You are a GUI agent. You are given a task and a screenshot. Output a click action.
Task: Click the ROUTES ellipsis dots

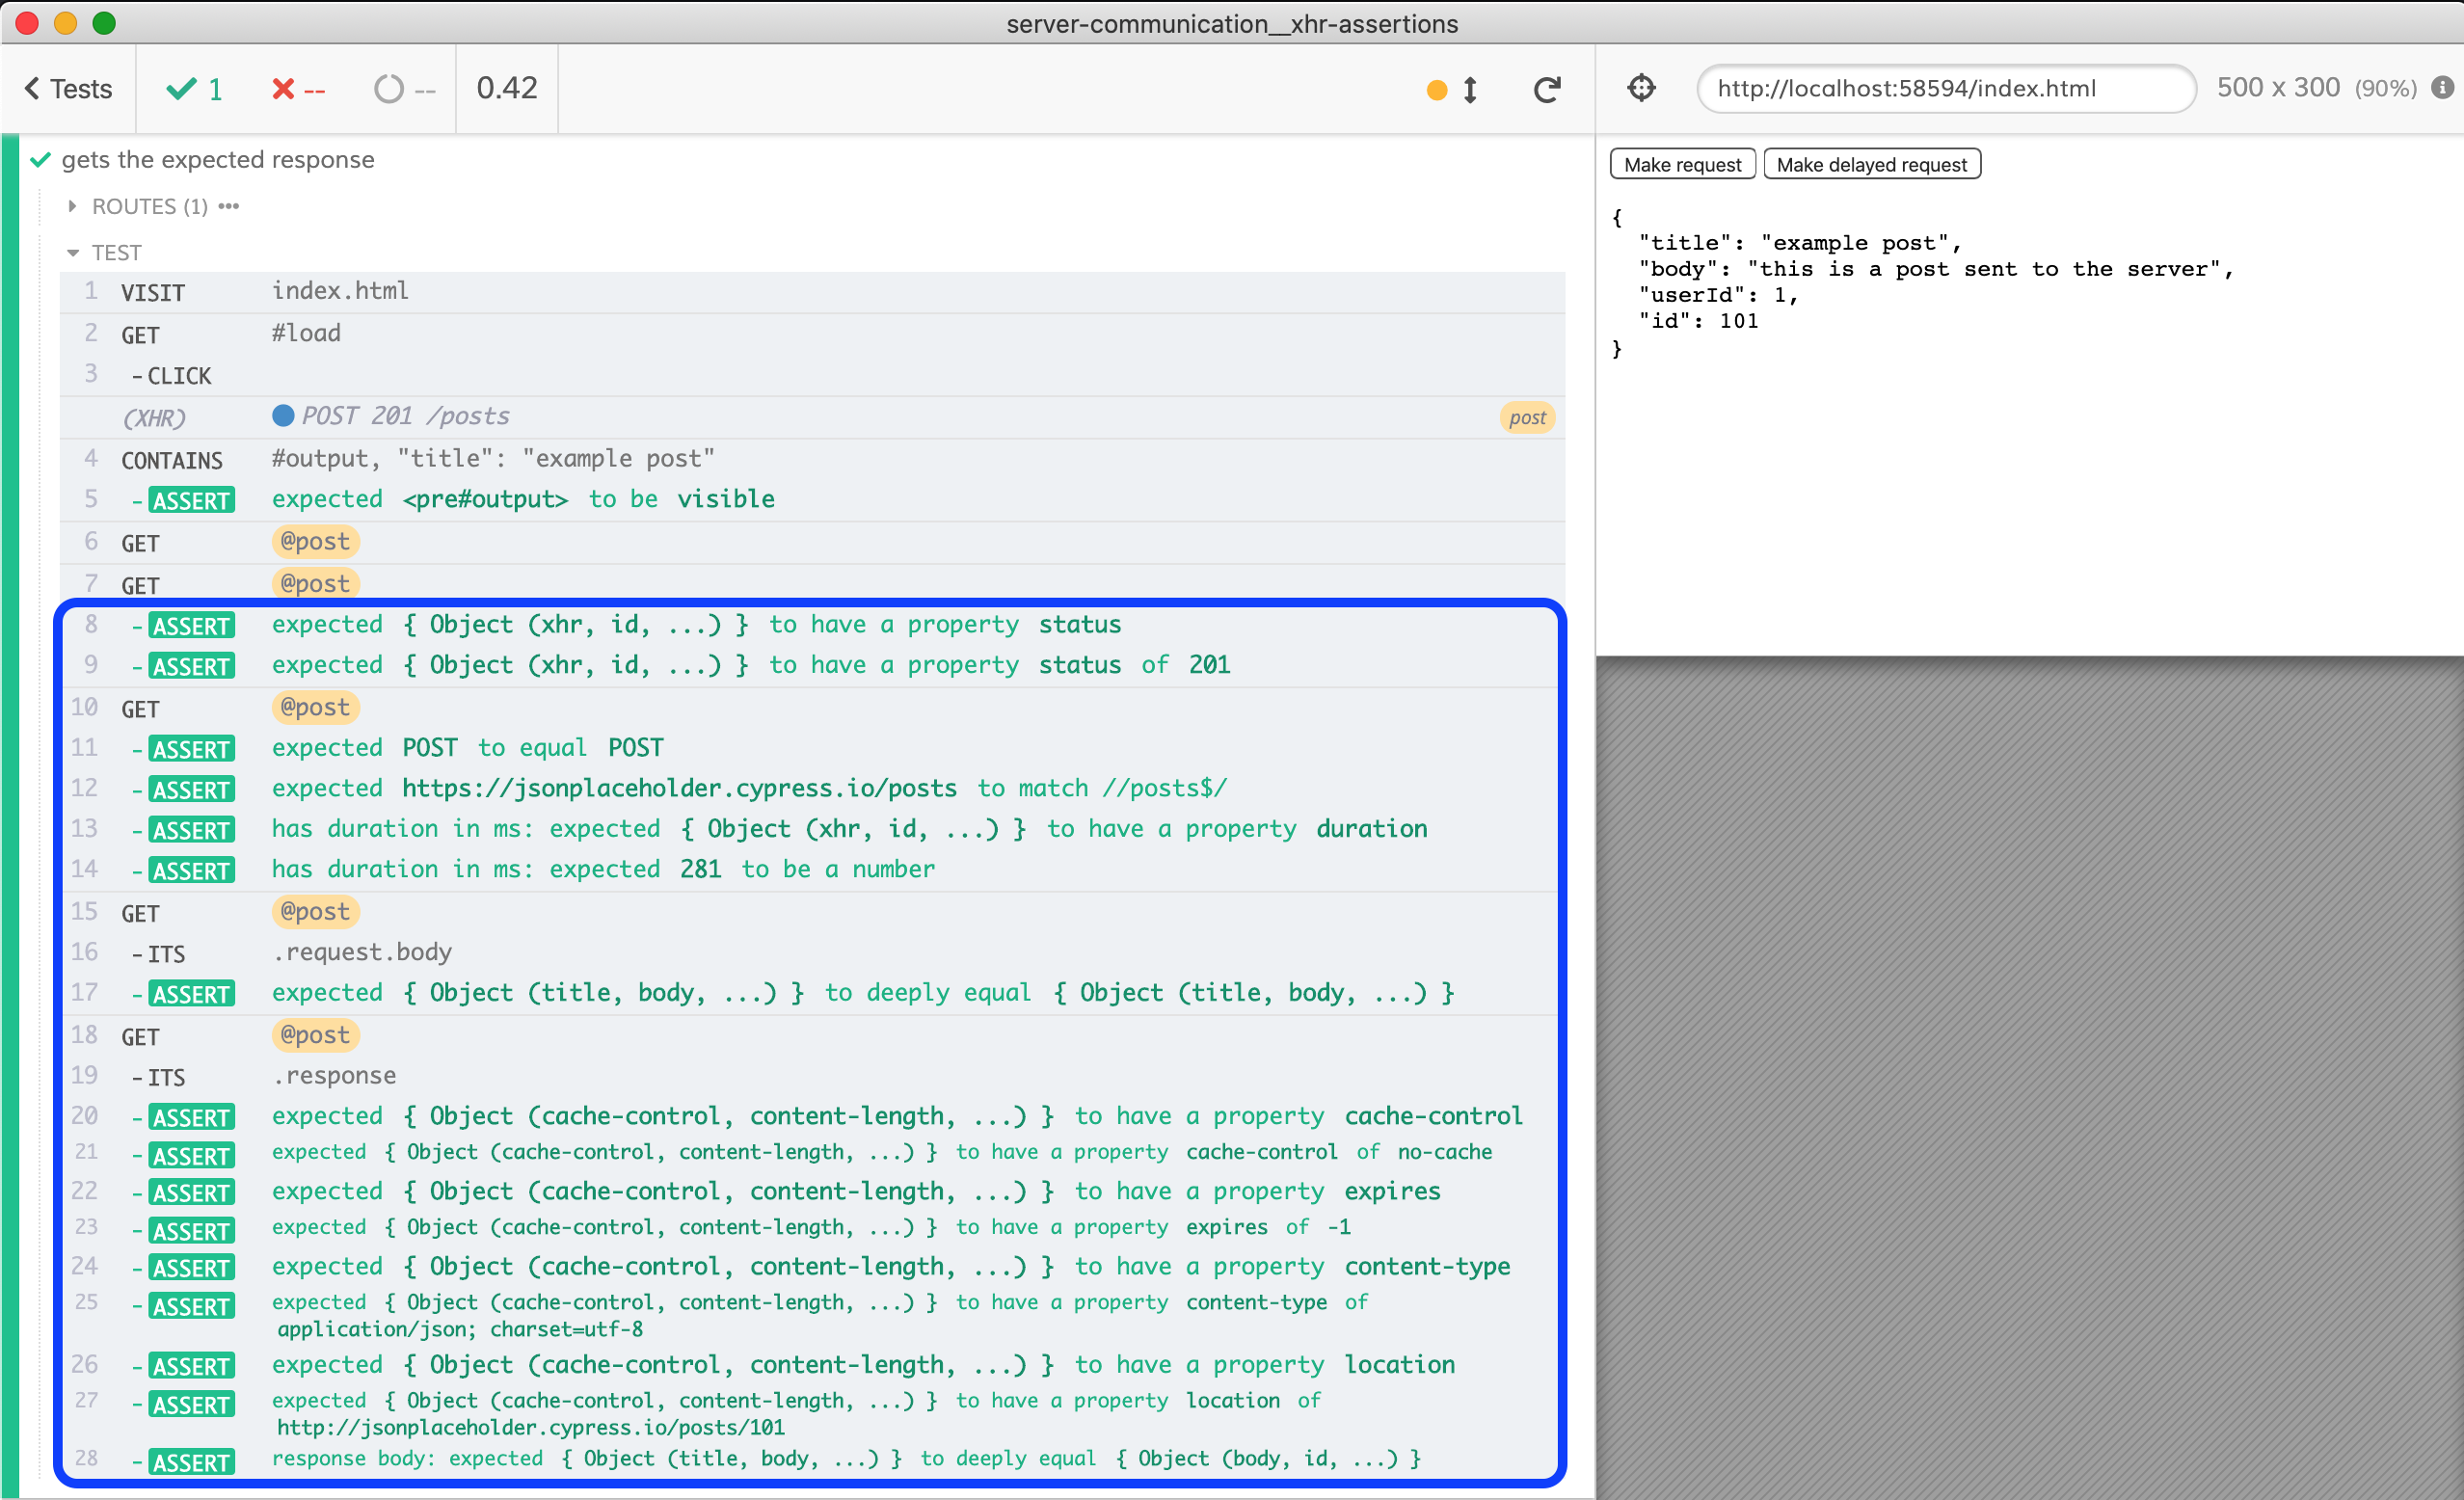point(229,206)
